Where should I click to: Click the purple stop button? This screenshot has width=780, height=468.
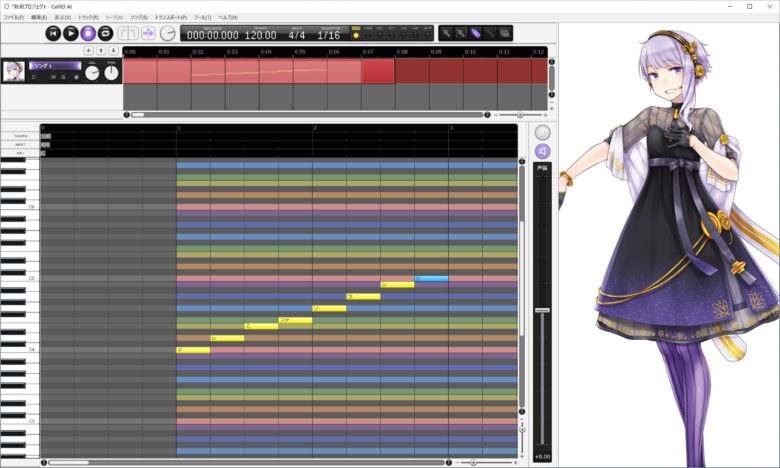[88, 33]
